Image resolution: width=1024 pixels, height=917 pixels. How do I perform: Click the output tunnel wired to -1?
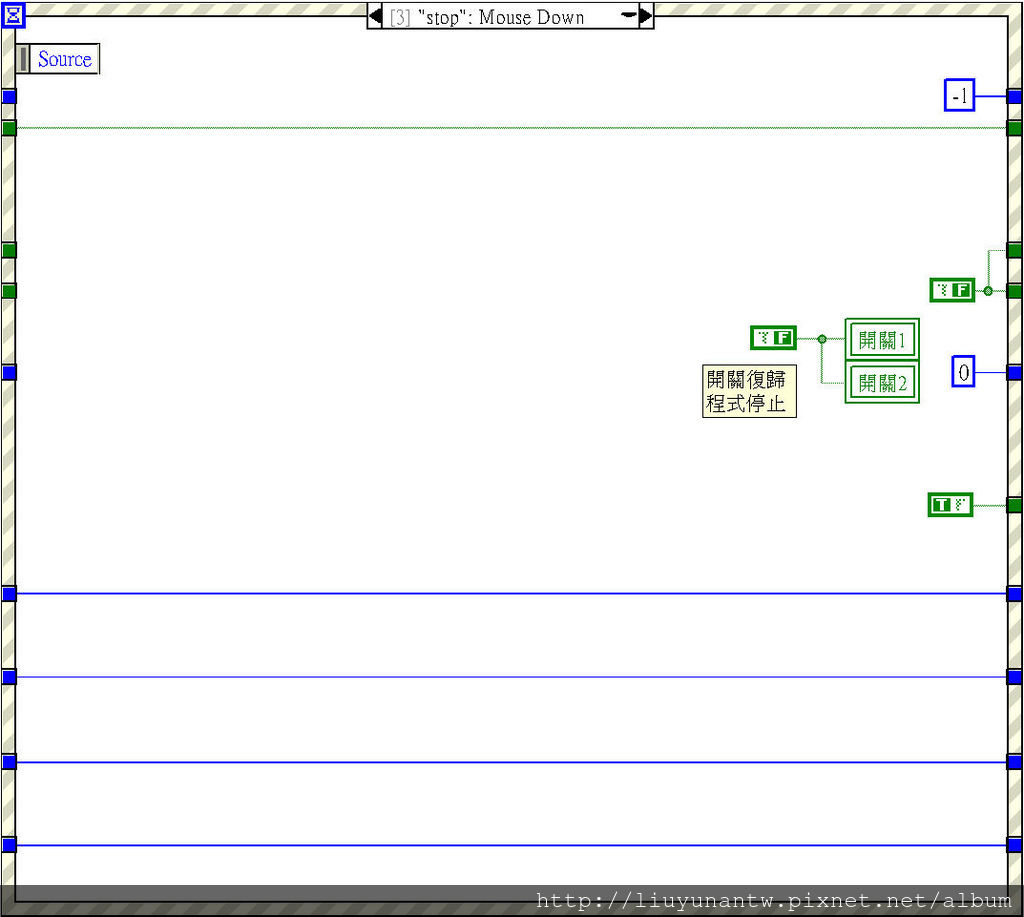click(x=1014, y=97)
